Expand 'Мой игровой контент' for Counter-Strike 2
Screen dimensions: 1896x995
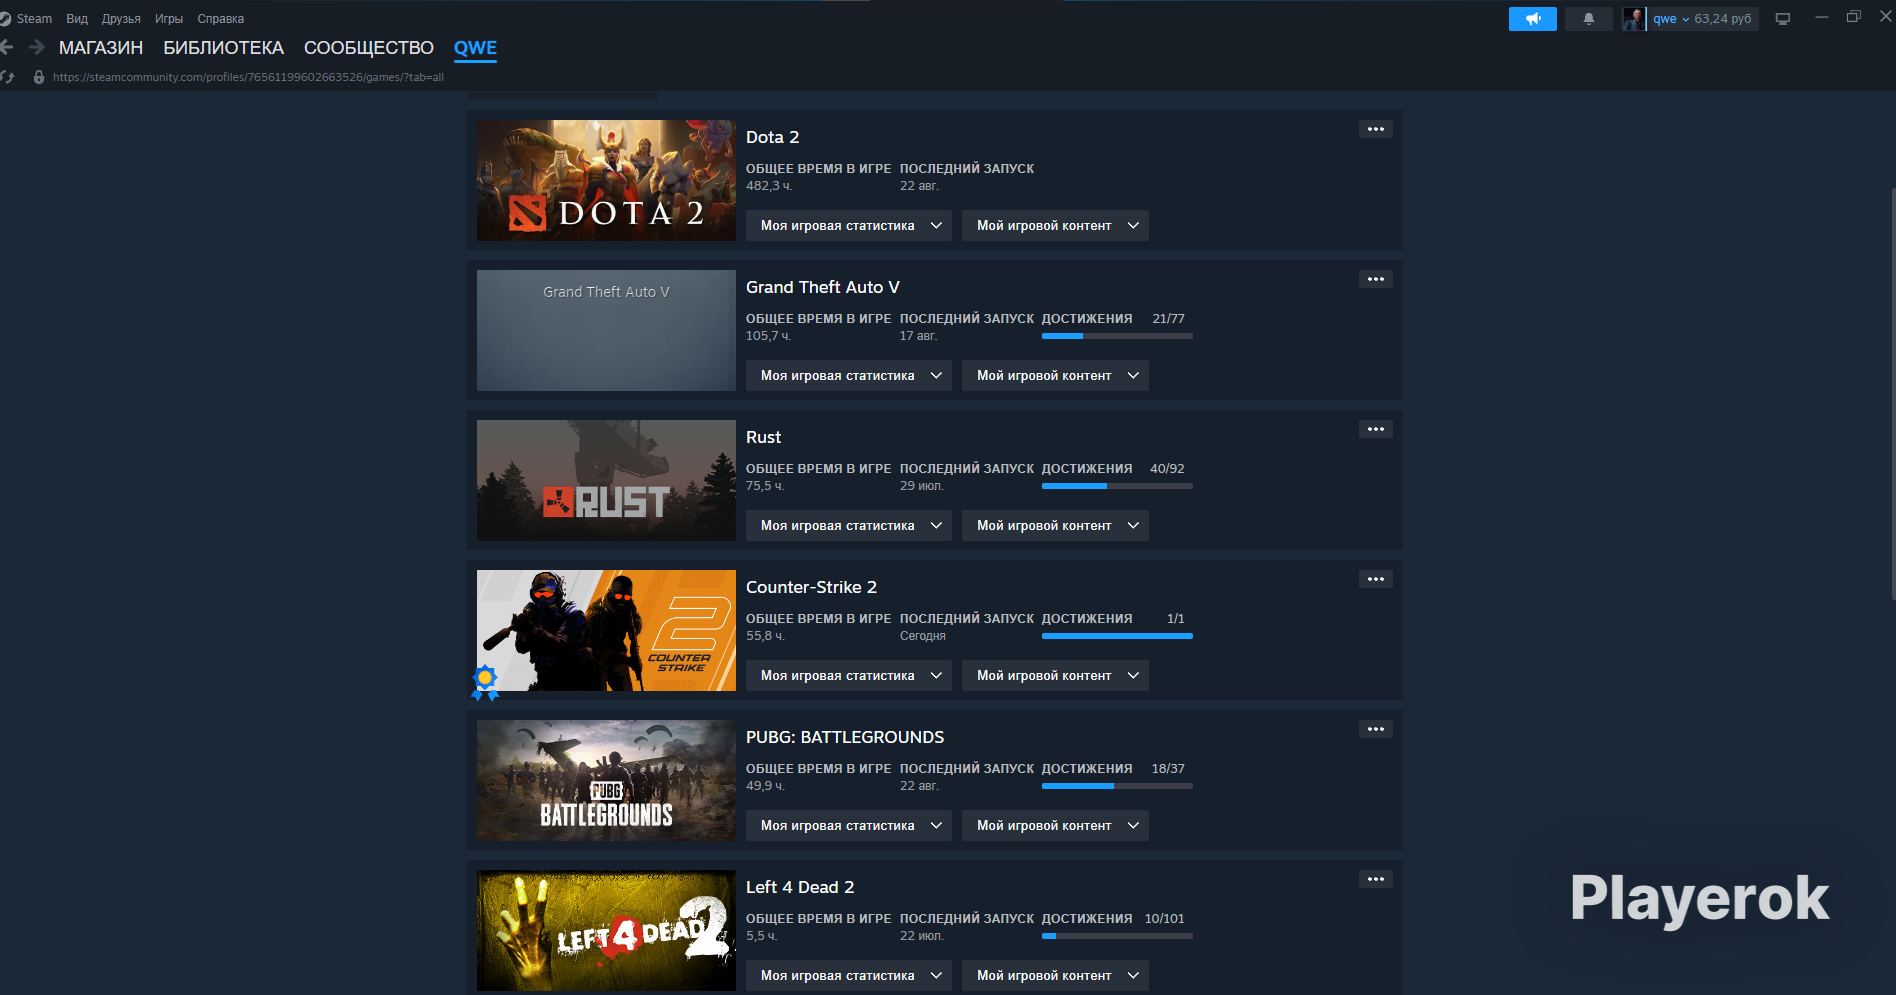tap(1055, 676)
